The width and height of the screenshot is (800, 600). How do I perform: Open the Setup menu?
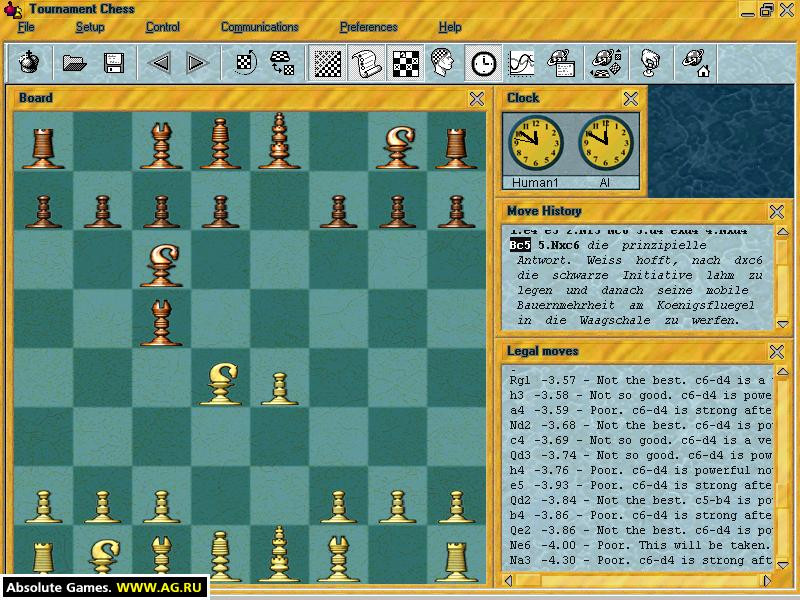click(90, 27)
